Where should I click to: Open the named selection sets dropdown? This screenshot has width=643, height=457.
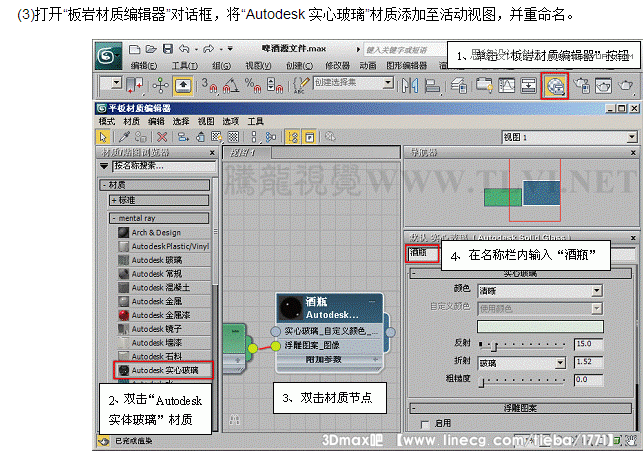[x=388, y=83]
